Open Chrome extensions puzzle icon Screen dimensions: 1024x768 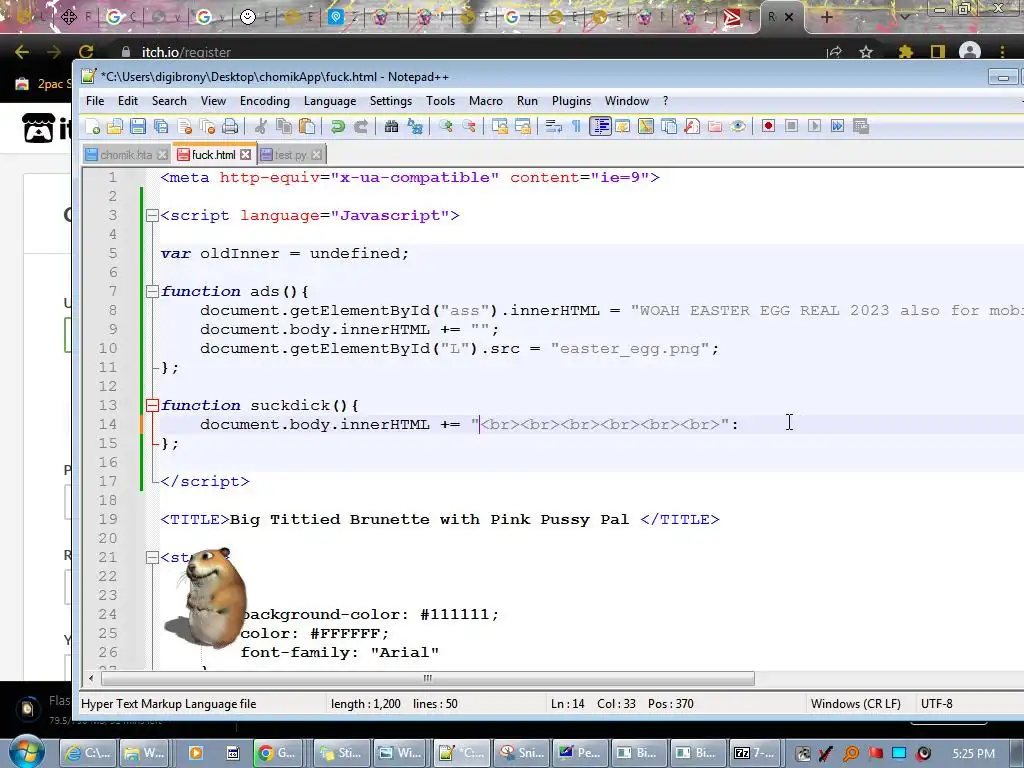coord(905,52)
